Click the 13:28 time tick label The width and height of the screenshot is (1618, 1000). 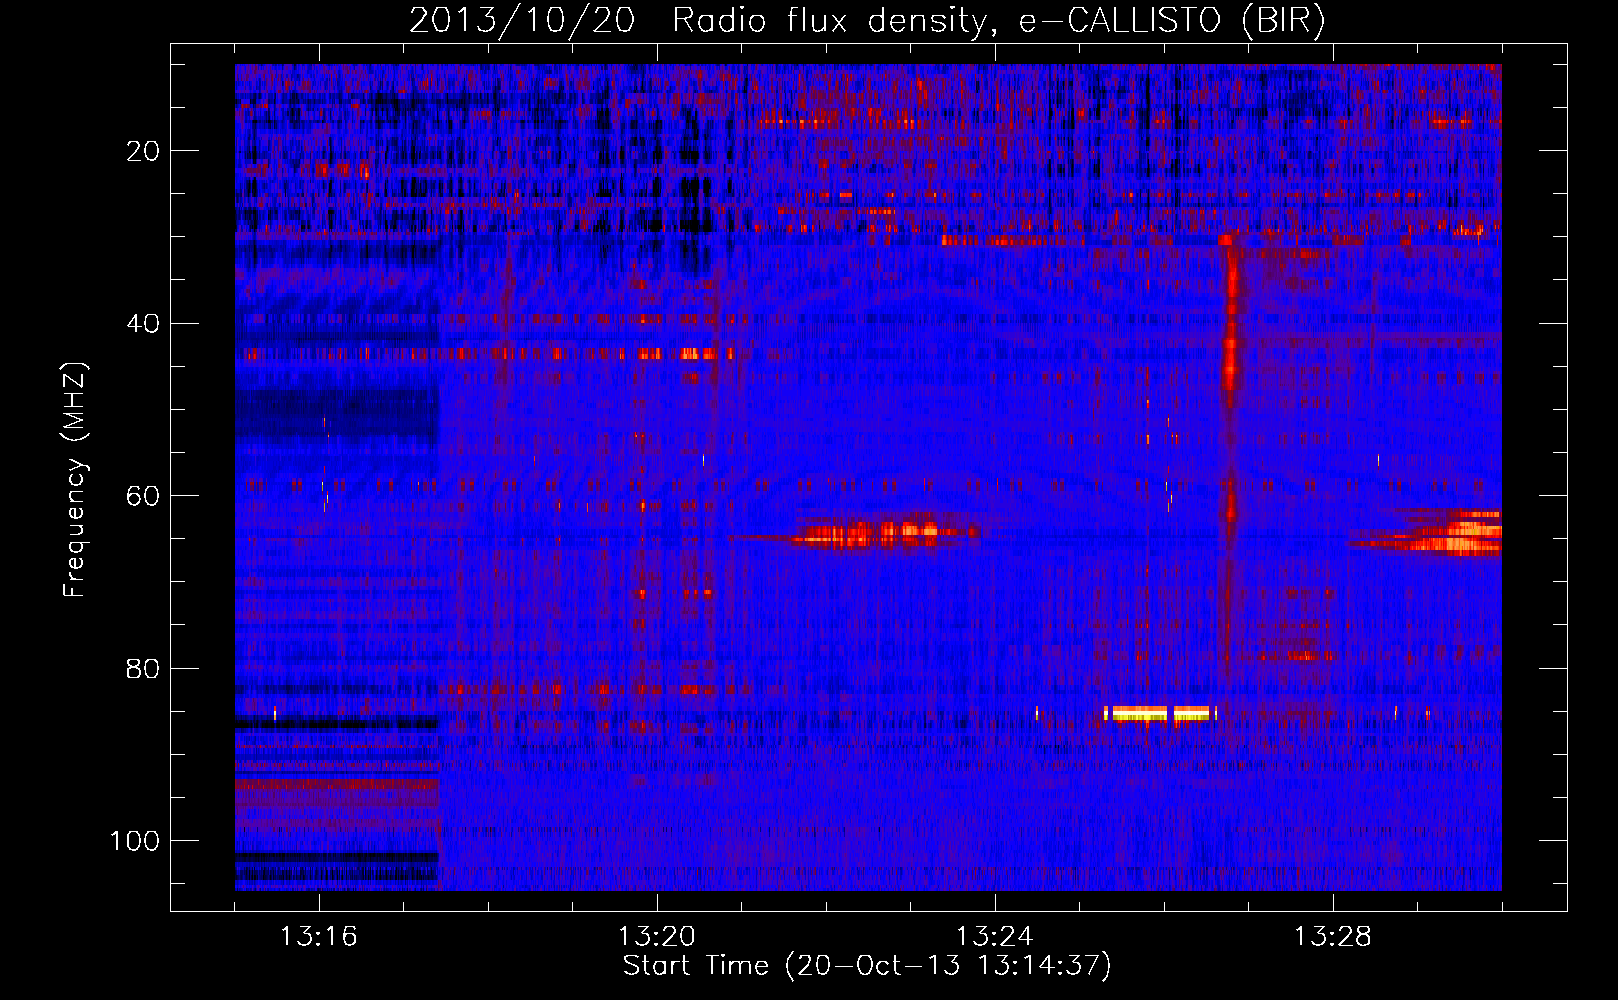point(1332,937)
